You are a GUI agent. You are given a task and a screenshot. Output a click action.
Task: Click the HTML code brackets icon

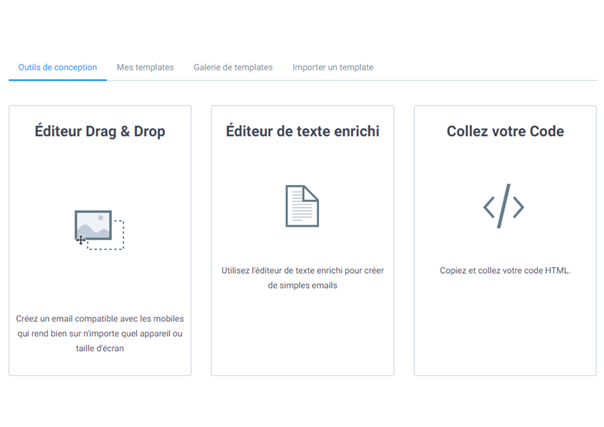click(504, 206)
